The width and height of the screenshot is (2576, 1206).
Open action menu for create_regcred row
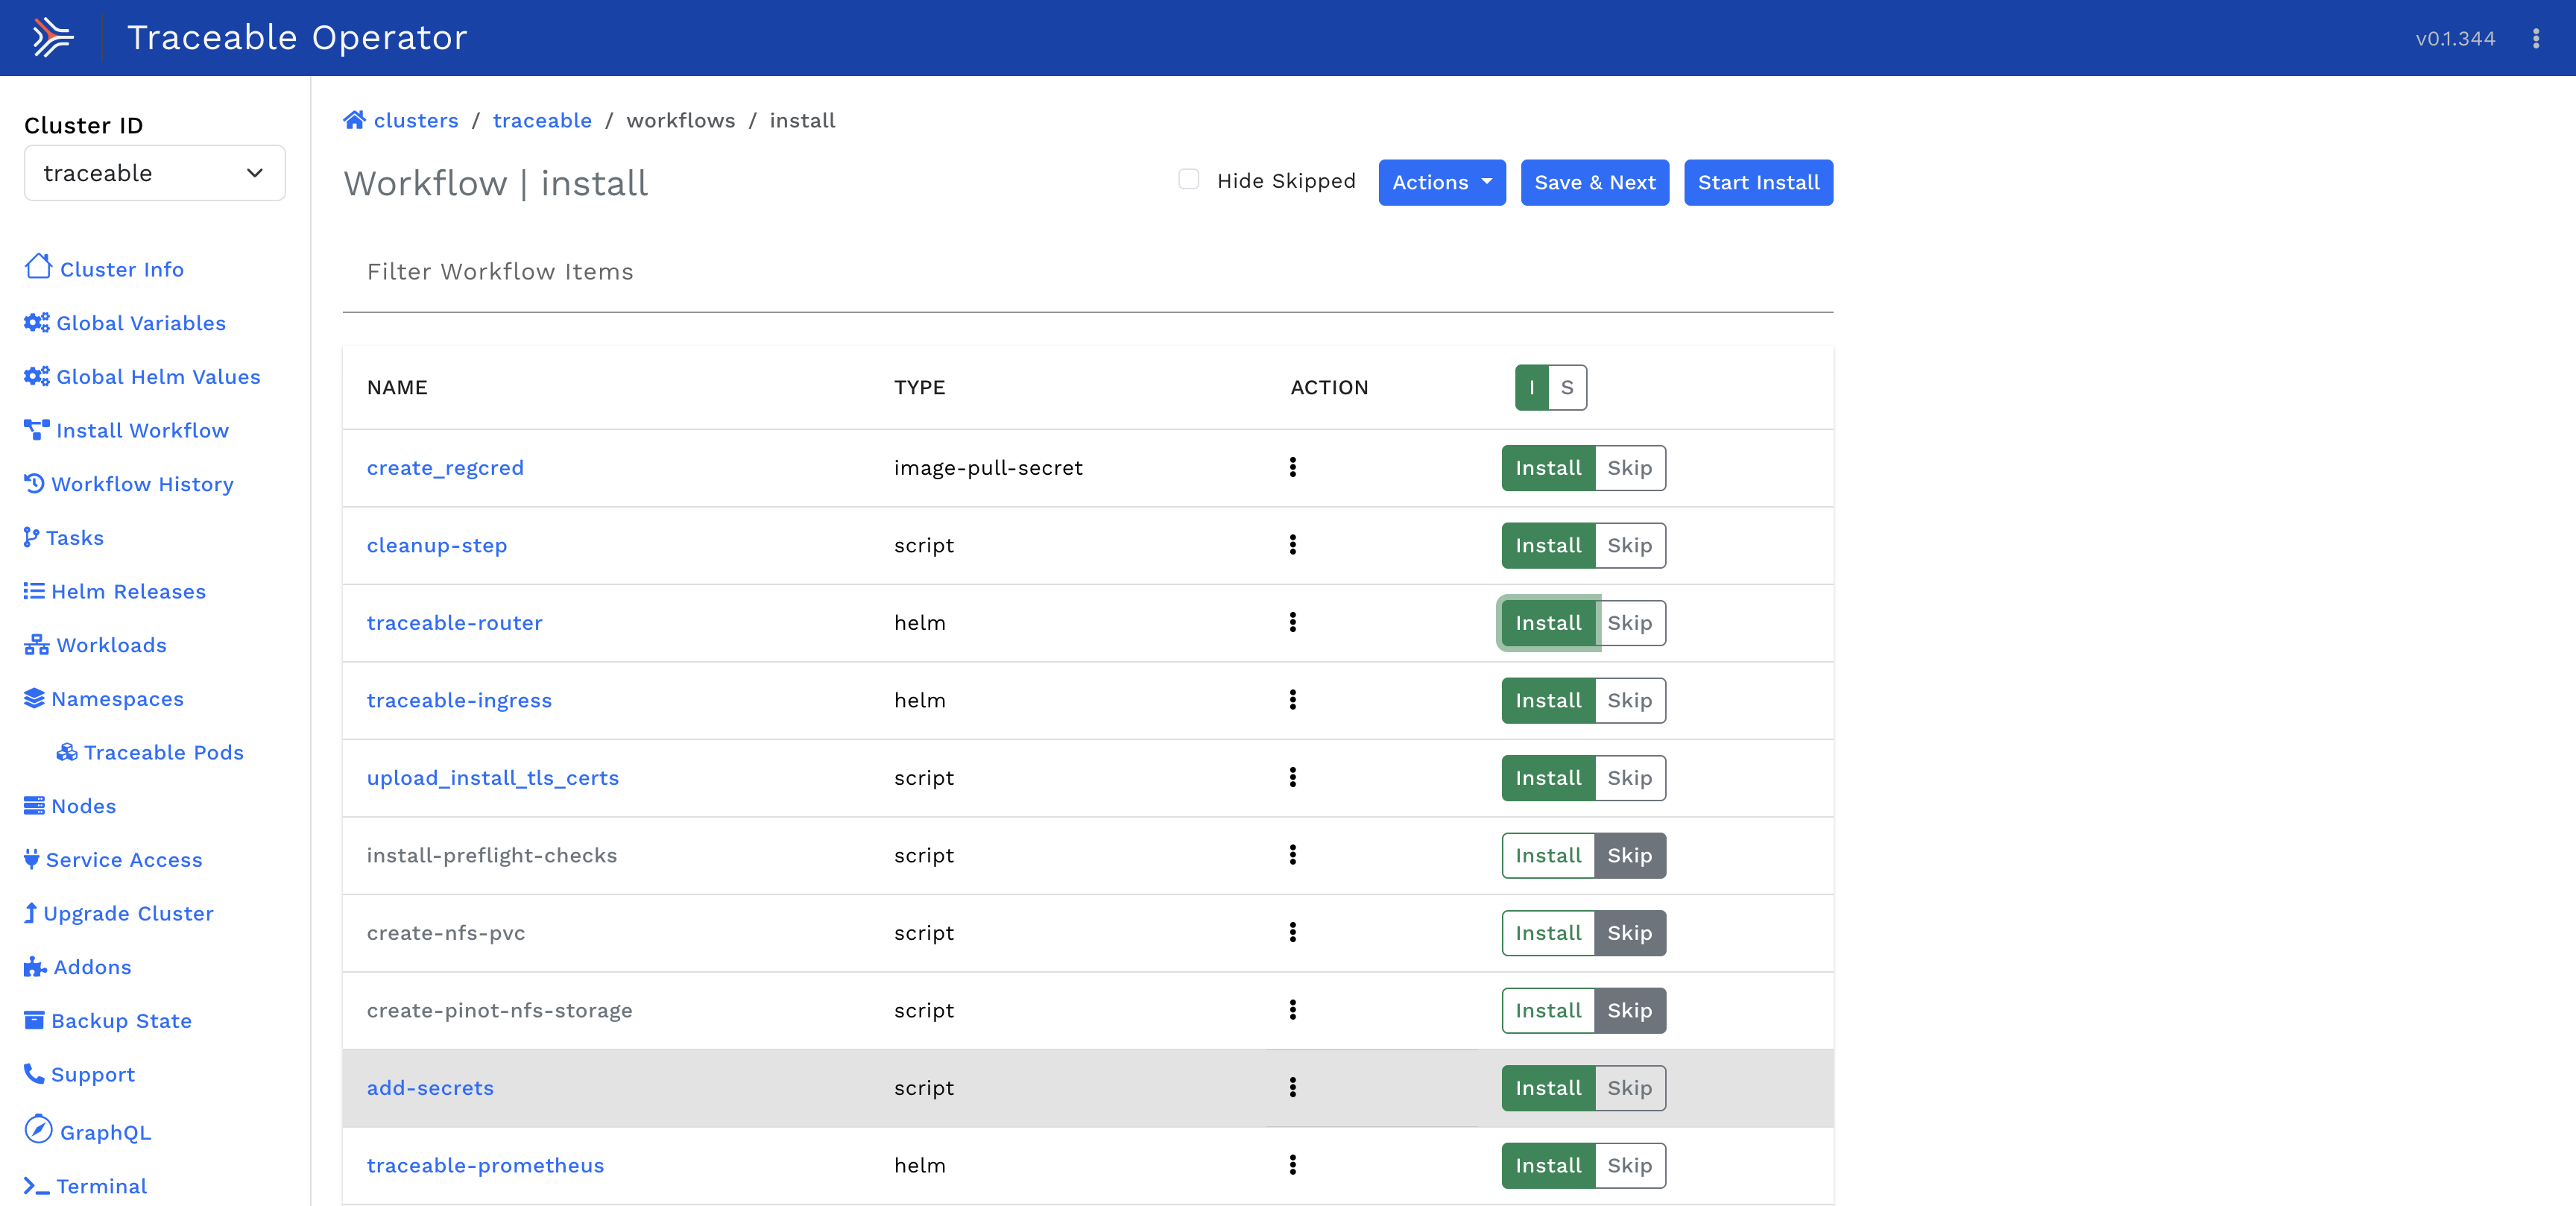(1292, 467)
